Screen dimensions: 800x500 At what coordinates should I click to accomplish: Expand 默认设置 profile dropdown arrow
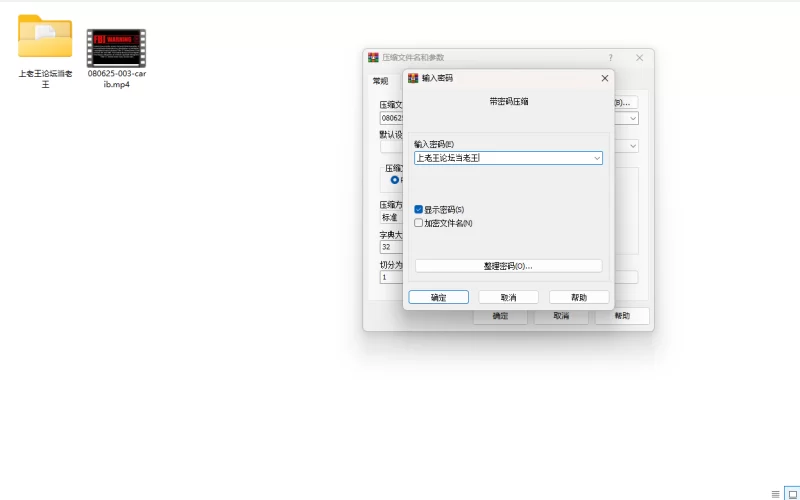coord(633,146)
